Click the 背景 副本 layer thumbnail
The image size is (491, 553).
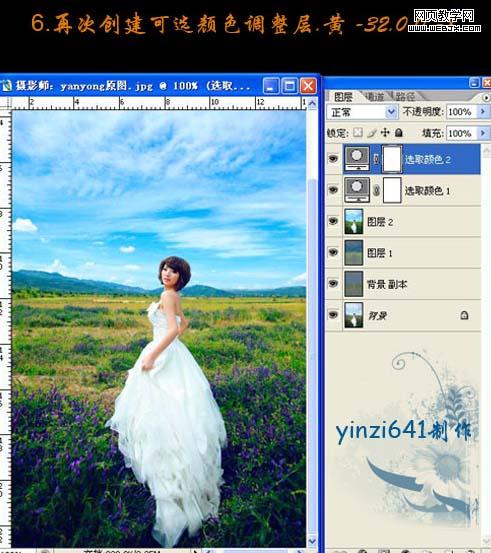[x=354, y=284]
